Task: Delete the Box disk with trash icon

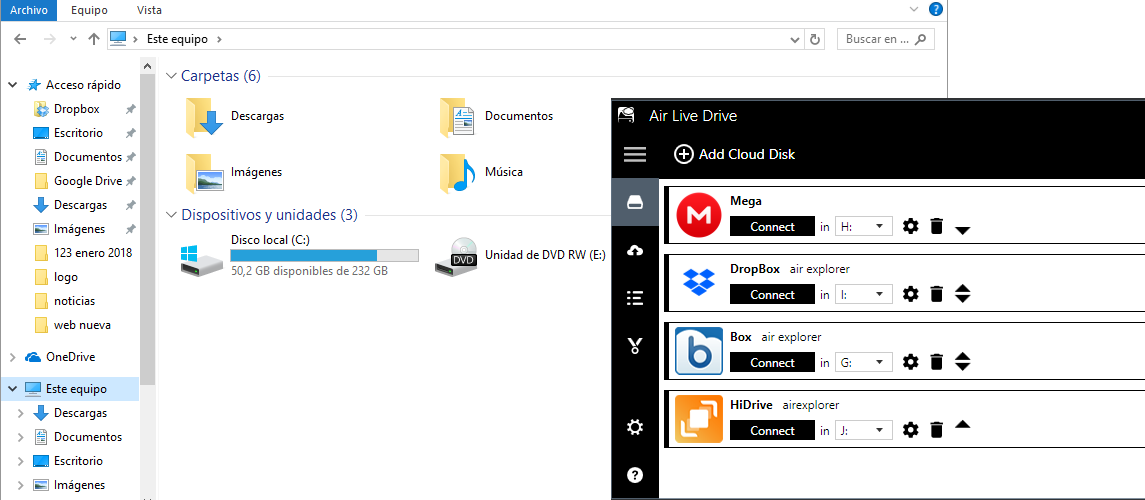Action: tap(937, 362)
